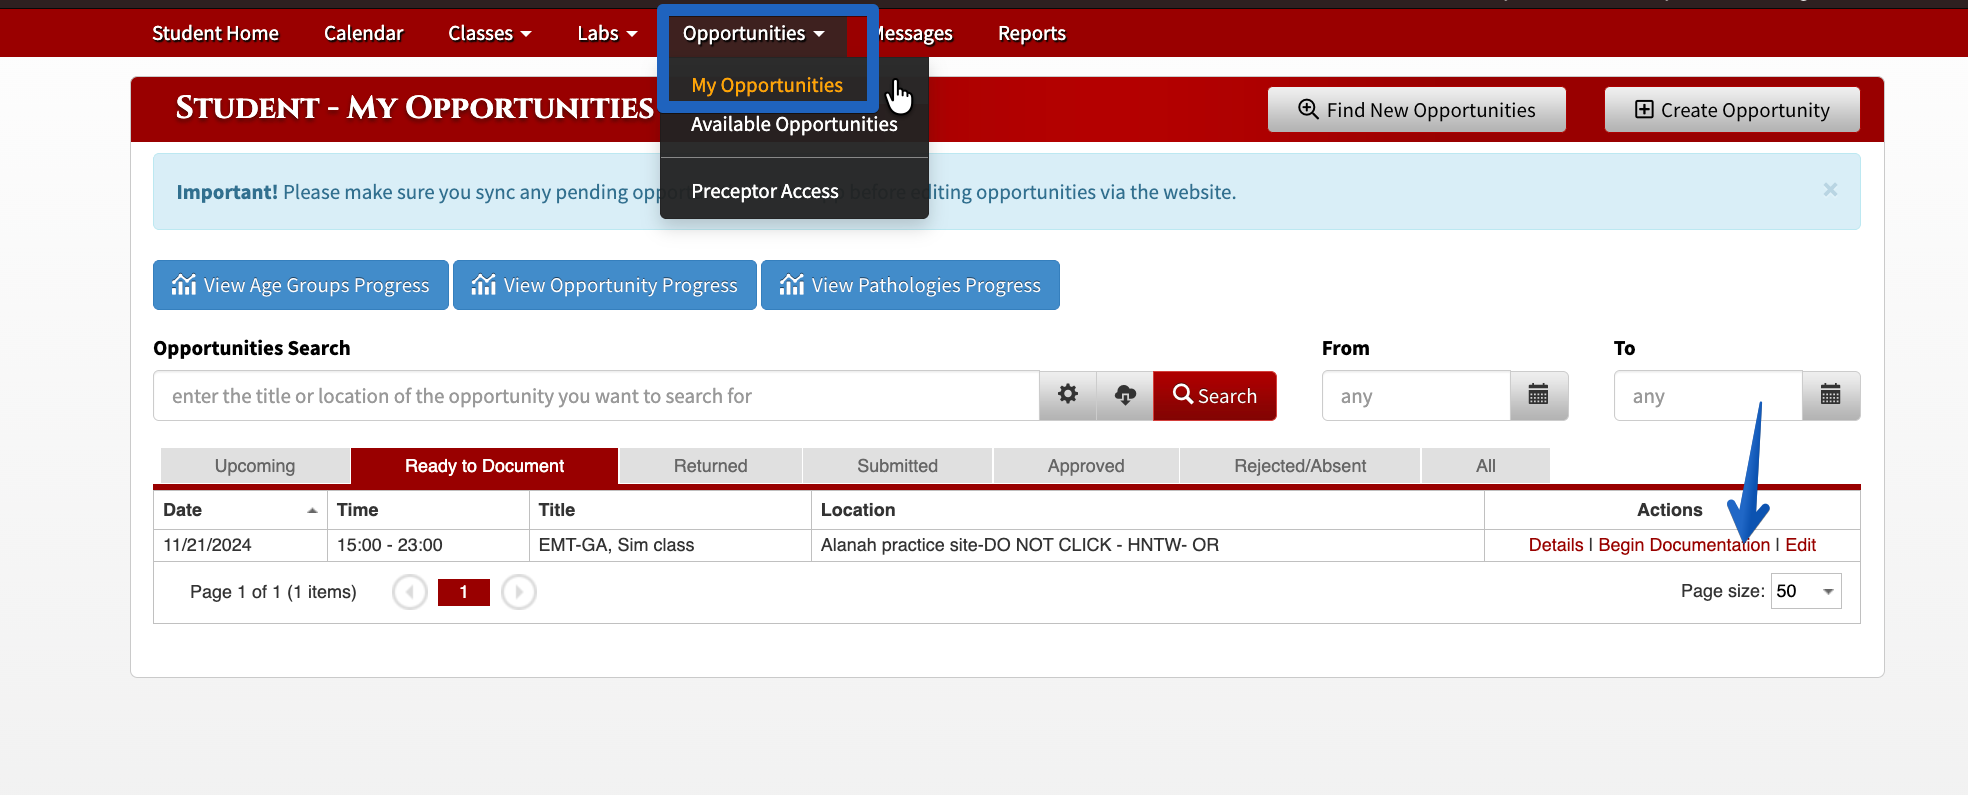Click the Alanah practice site location cell
1968x795 pixels.
[x=1147, y=545]
